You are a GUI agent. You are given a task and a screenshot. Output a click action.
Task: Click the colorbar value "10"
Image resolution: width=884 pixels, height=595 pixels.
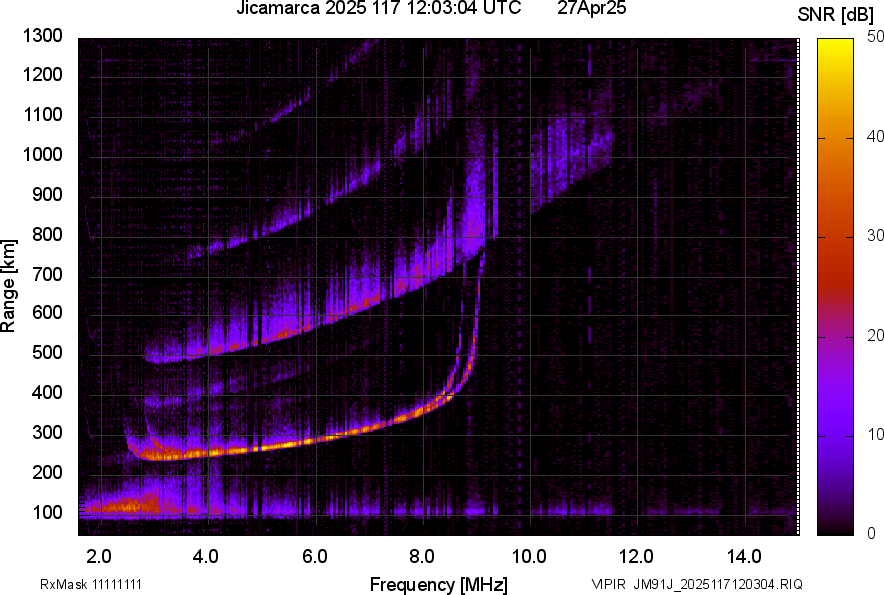tap(875, 434)
